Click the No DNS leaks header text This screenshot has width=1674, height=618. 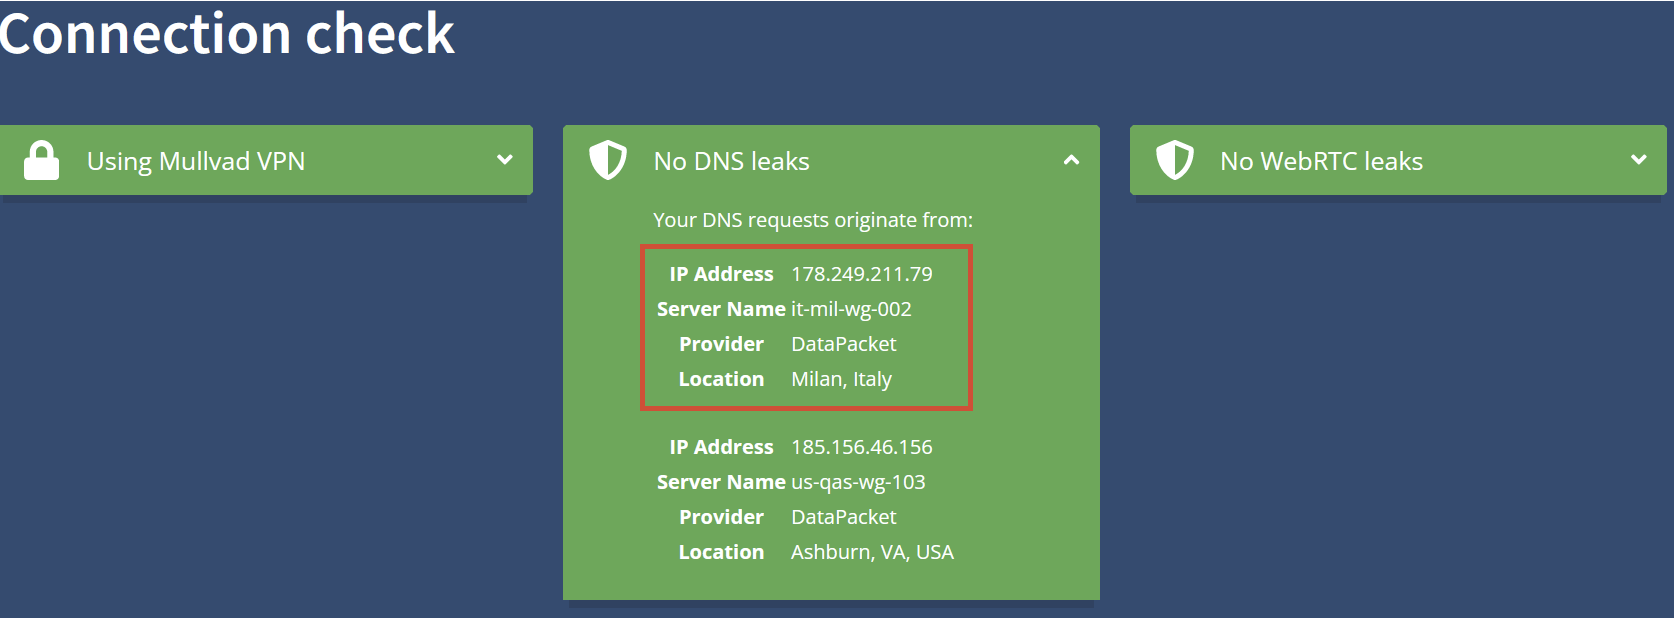731,162
